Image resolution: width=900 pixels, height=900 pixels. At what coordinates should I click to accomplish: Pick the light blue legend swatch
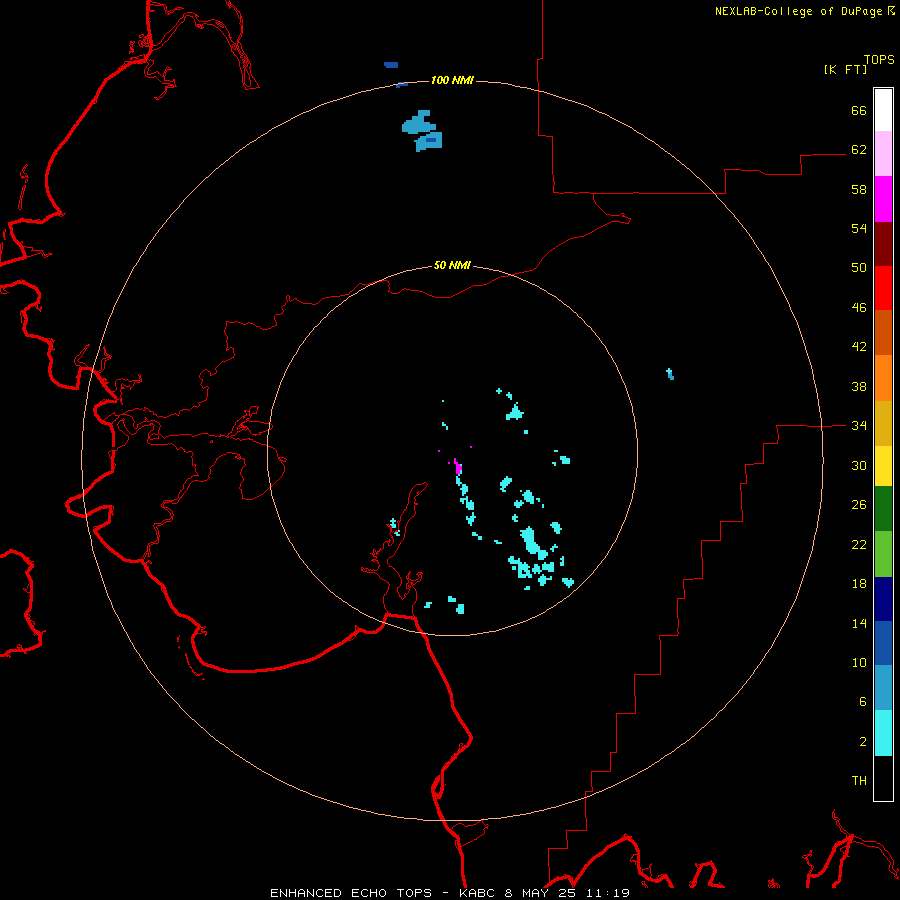[x=883, y=688]
